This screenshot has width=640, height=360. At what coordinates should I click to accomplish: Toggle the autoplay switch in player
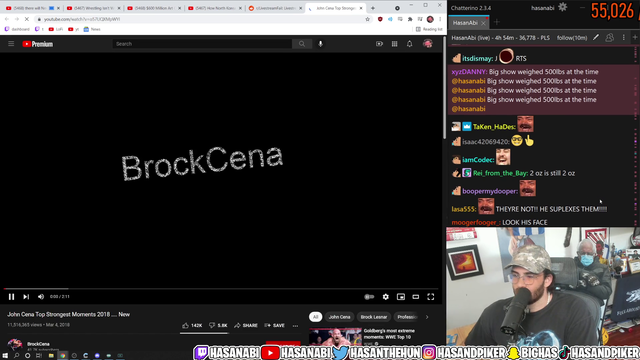[x=369, y=297]
